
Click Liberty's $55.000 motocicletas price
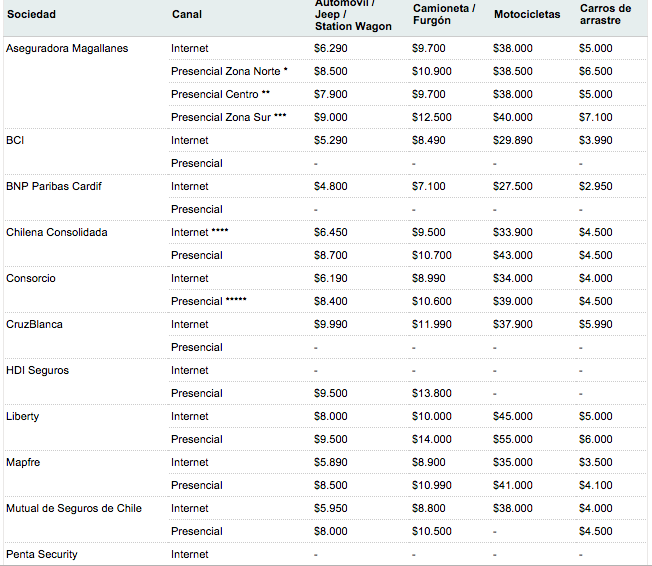click(513, 439)
